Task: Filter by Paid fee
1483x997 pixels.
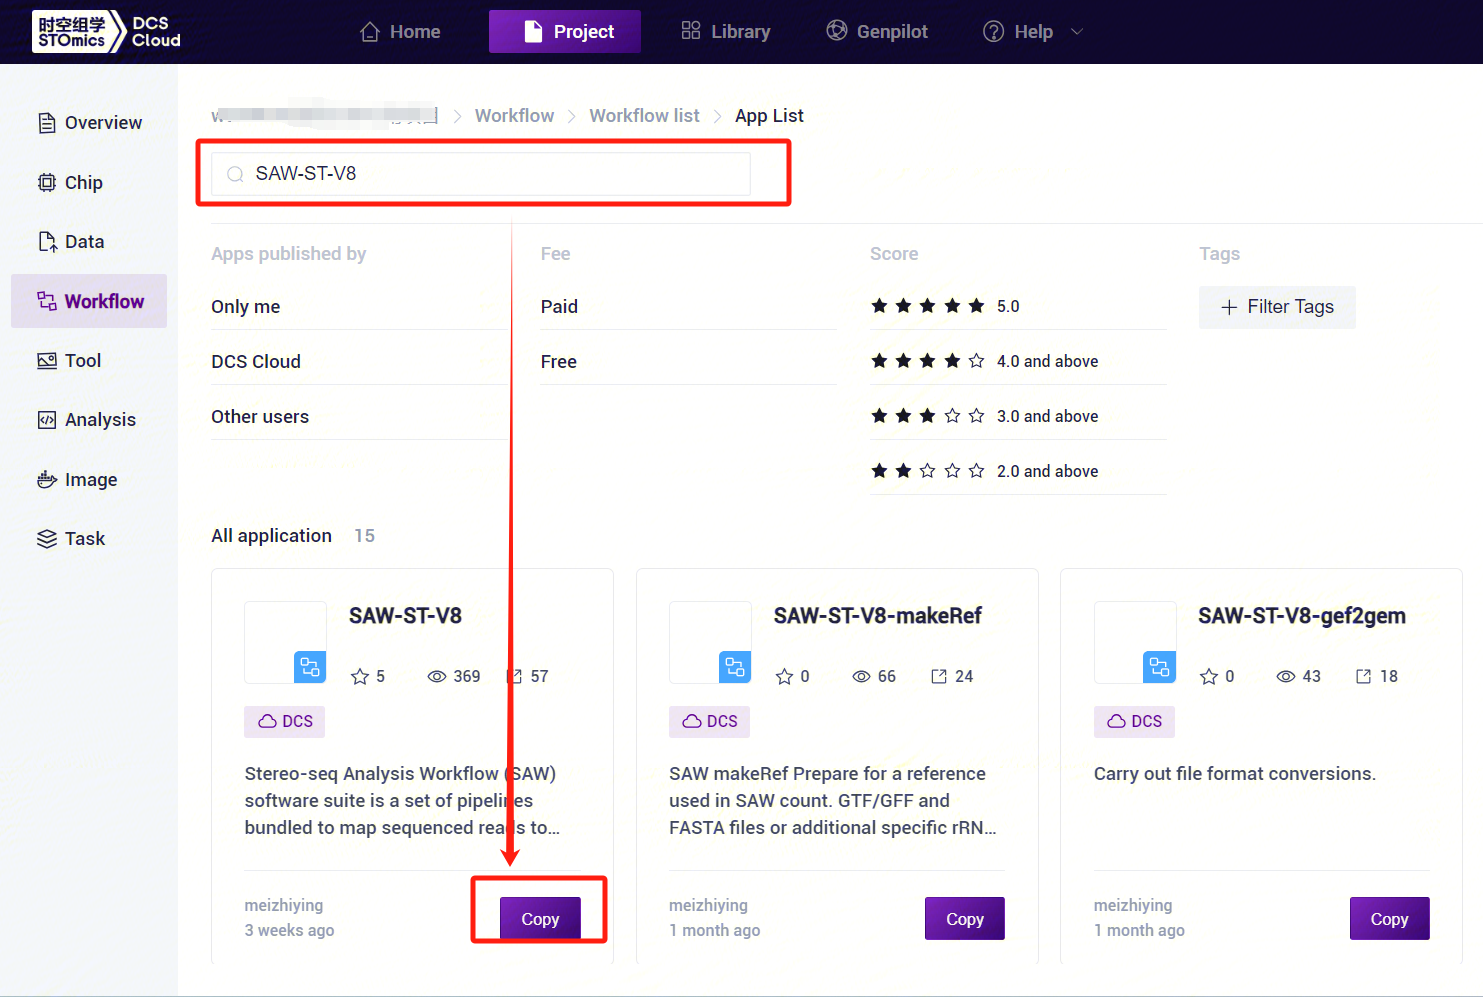Action: click(x=559, y=307)
